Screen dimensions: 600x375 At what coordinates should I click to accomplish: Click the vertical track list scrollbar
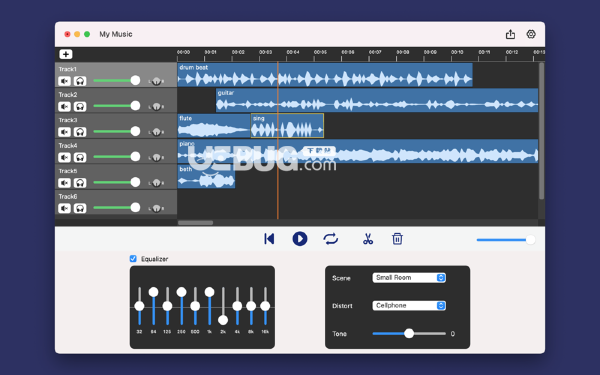point(541,131)
